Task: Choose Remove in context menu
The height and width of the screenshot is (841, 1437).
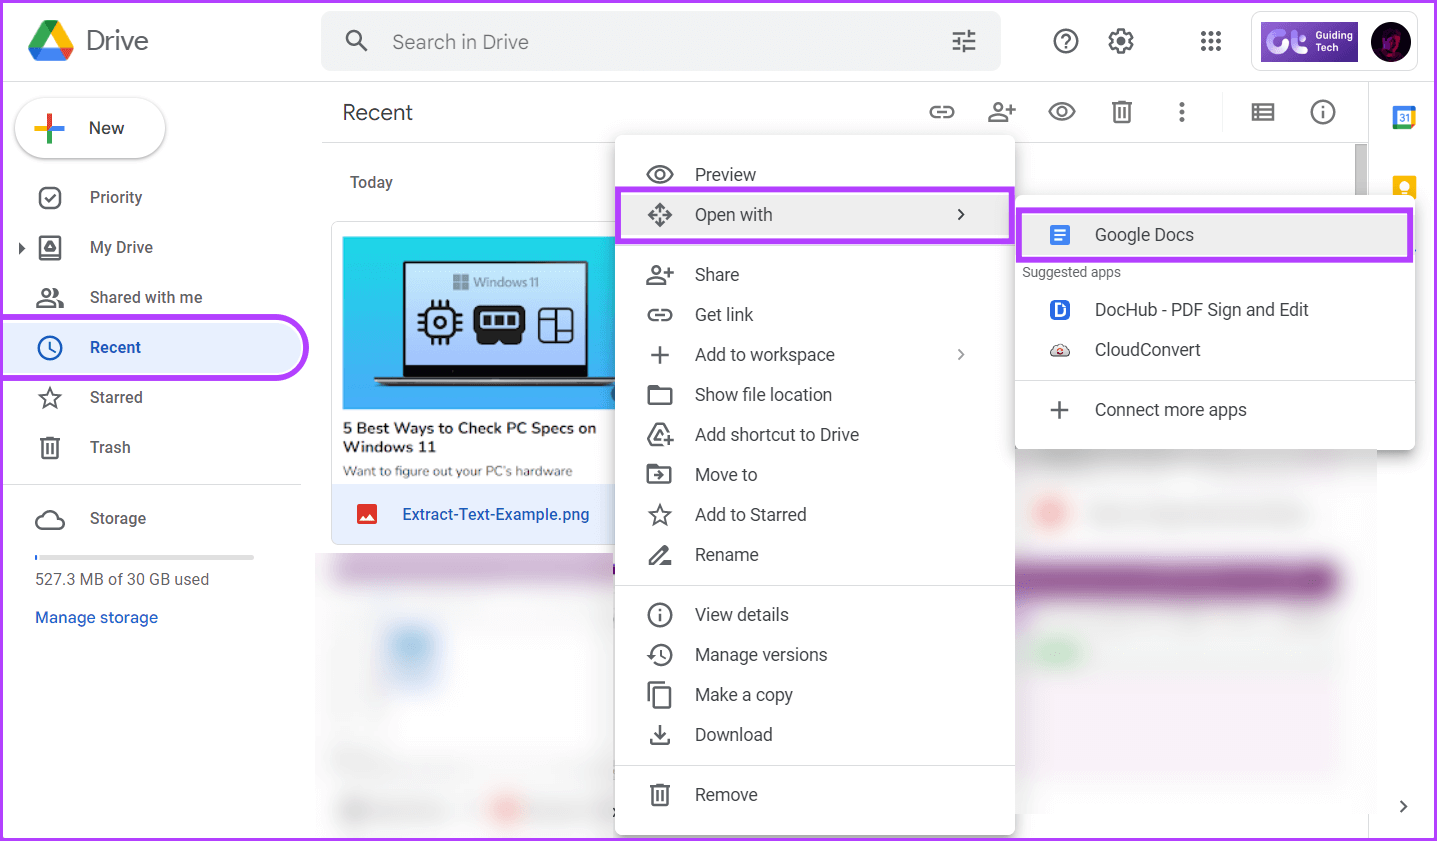Action: pos(815,794)
